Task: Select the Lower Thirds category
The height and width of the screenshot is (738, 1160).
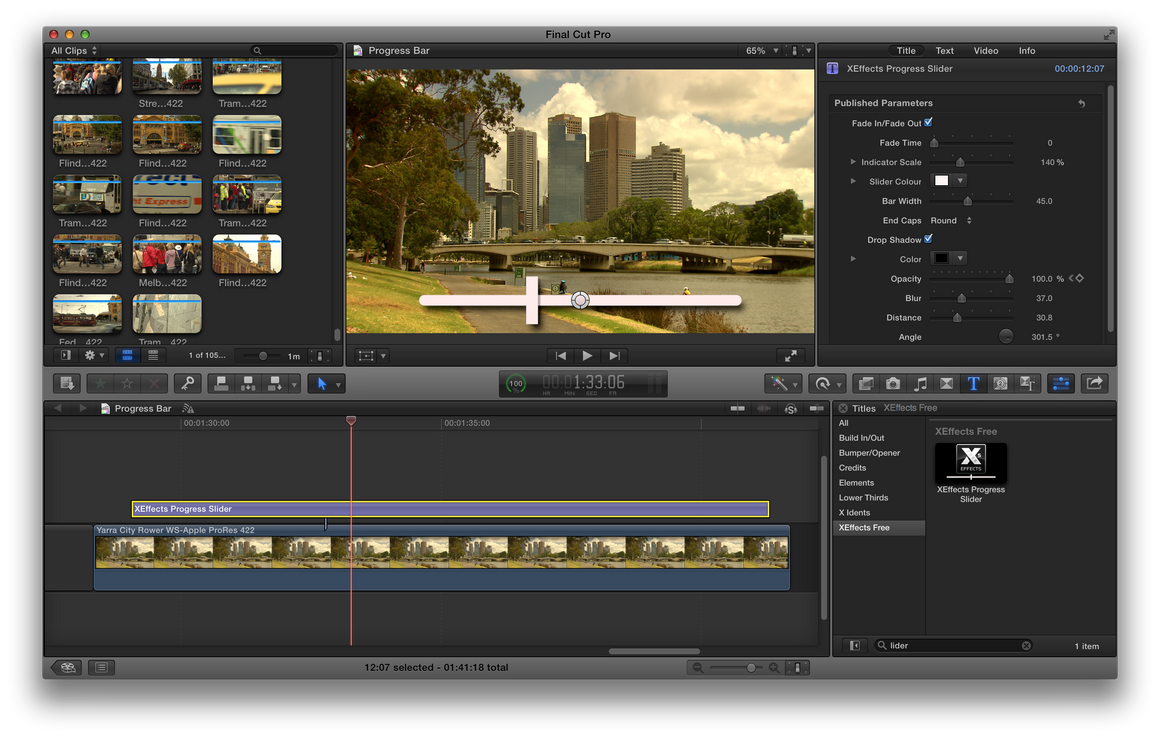Action: tap(863, 498)
